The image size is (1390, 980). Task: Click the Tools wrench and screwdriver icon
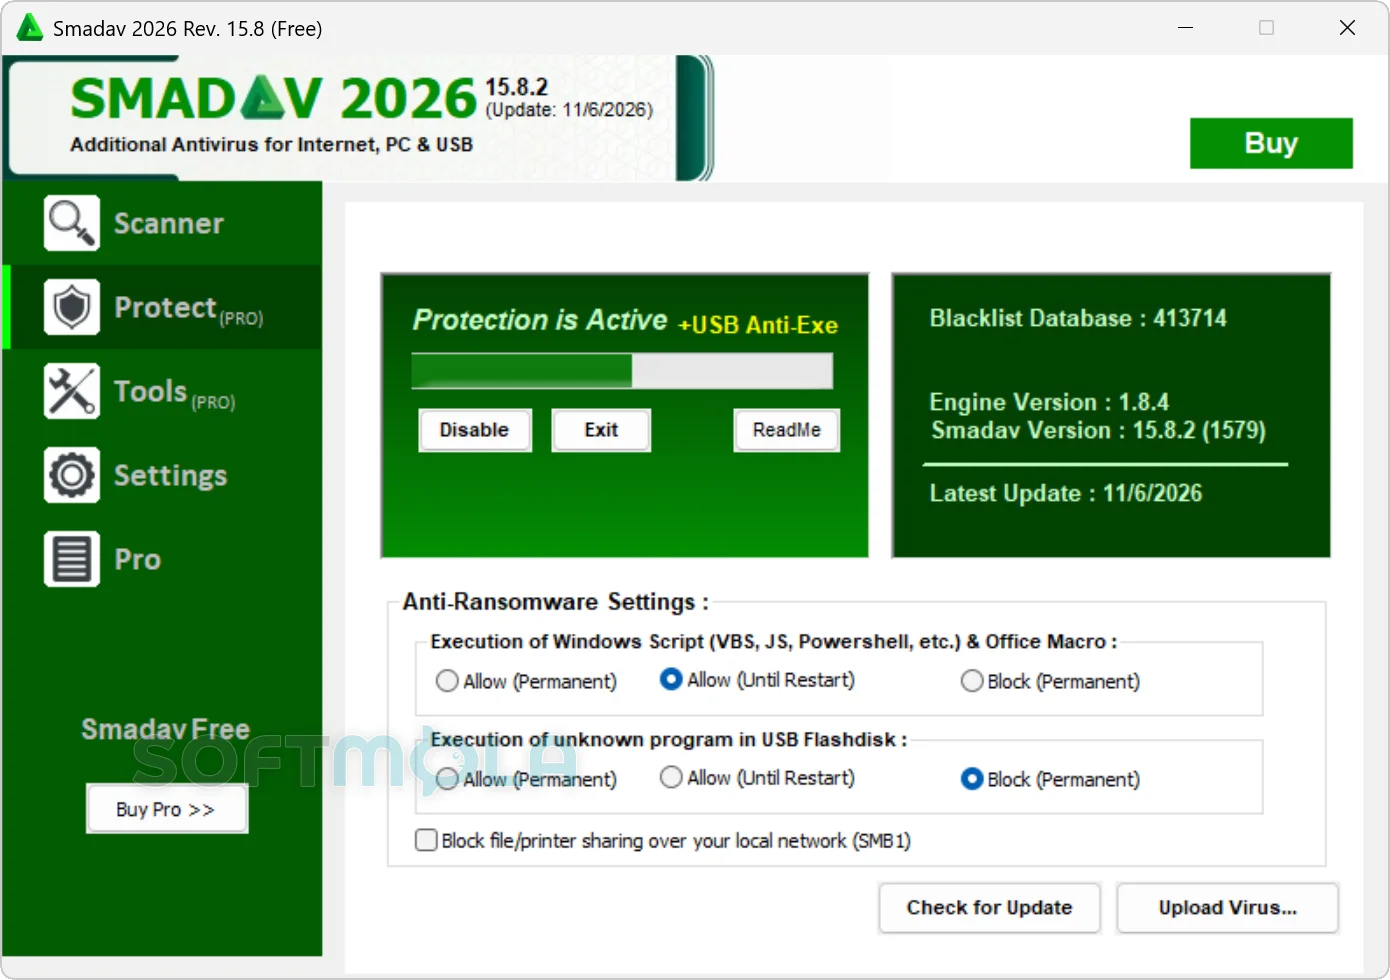coord(72,391)
